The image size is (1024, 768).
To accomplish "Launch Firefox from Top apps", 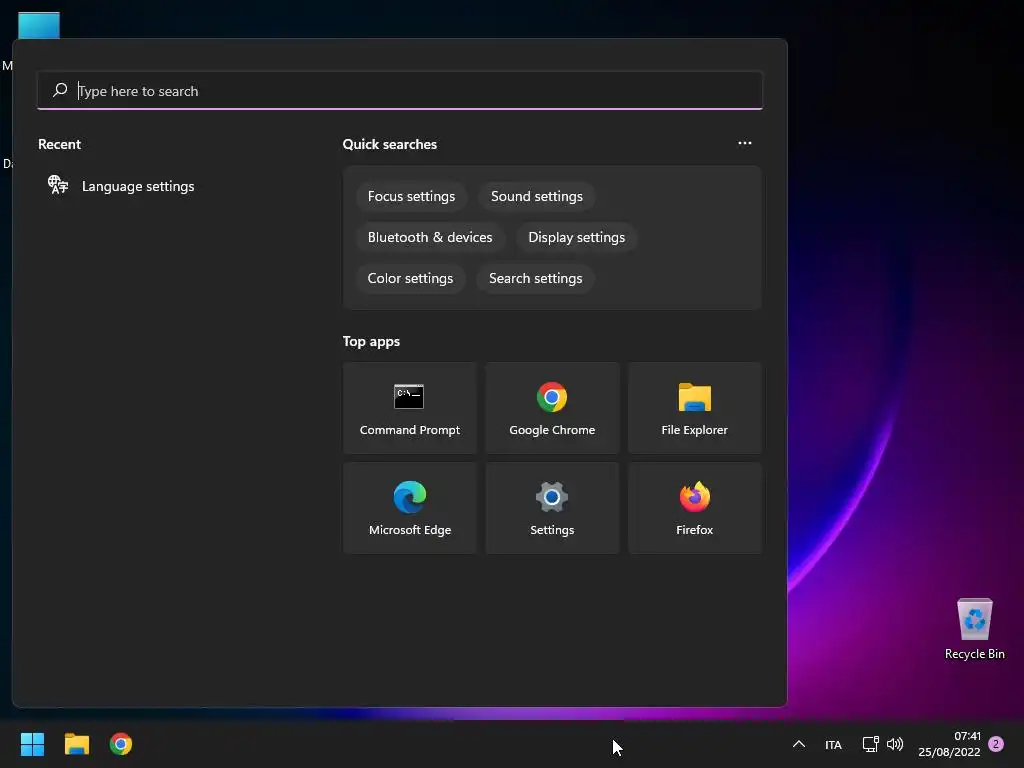I will (694, 508).
